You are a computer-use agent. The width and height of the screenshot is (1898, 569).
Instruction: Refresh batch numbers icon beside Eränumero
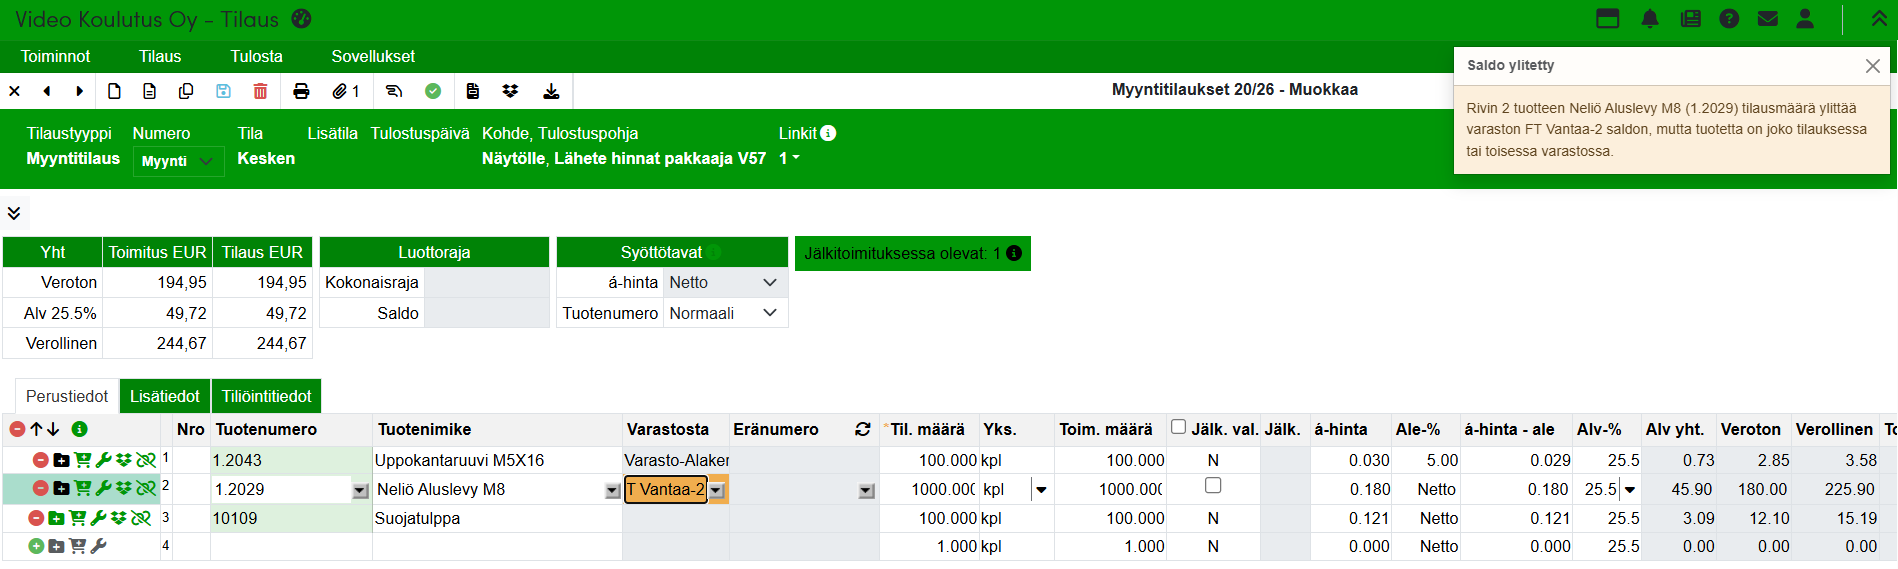coord(862,429)
